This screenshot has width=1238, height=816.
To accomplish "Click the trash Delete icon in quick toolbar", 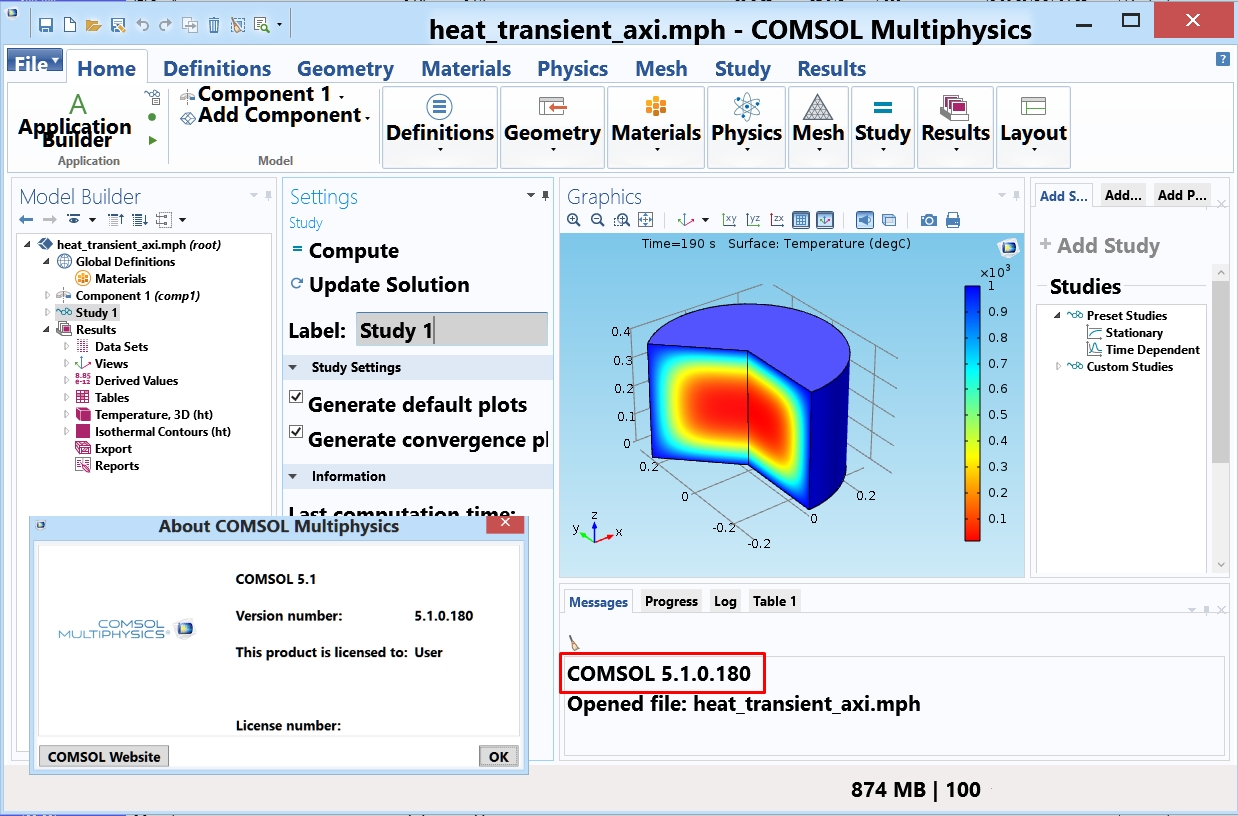I will [x=213, y=25].
